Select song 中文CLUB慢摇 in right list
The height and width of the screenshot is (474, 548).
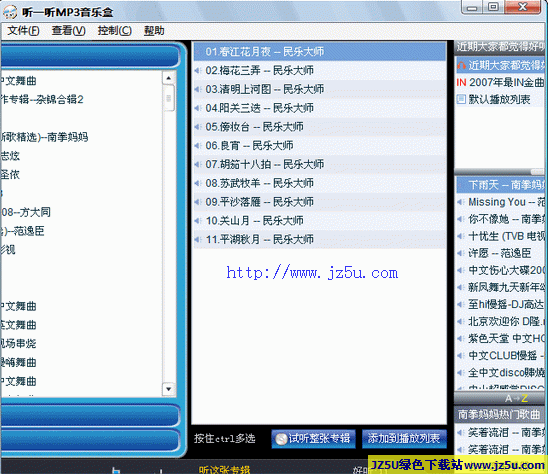(500, 356)
